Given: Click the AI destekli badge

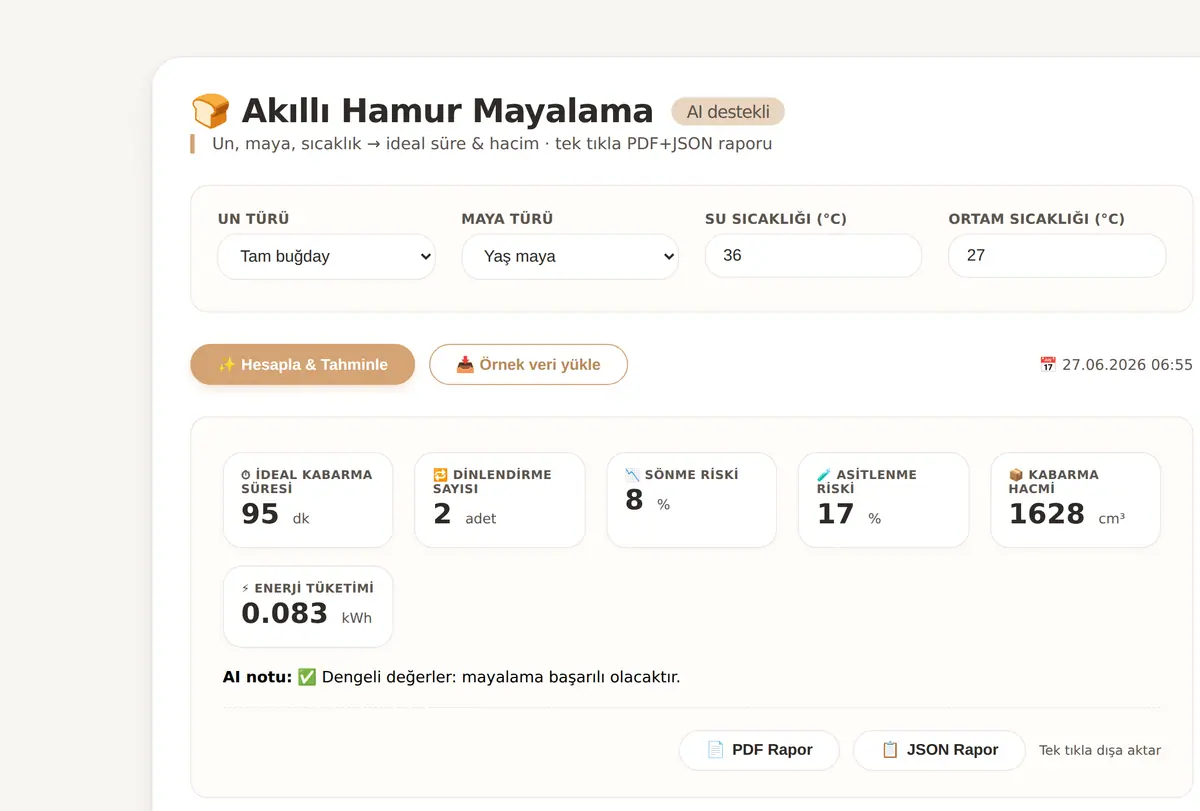Looking at the screenshot, I should click(728, 112).
